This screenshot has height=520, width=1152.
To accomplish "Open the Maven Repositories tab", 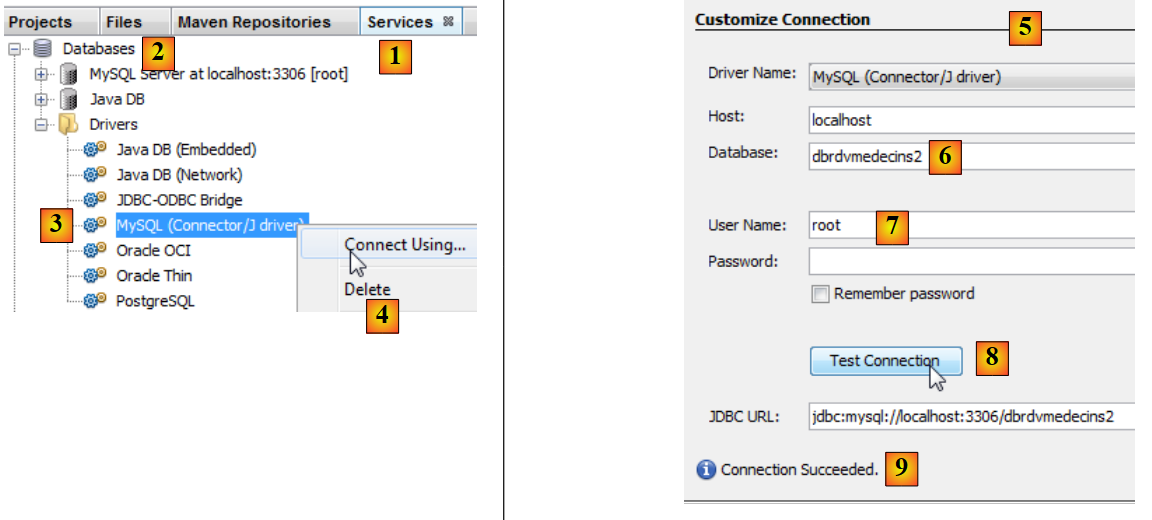I will [254, 22].
